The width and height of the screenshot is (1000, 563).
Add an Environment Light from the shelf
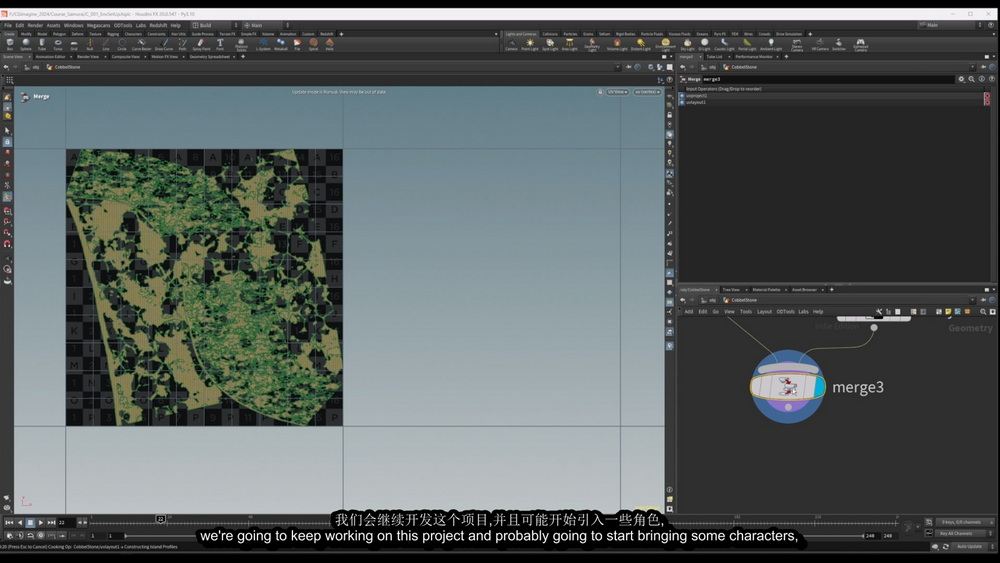[x=665, y=44]
